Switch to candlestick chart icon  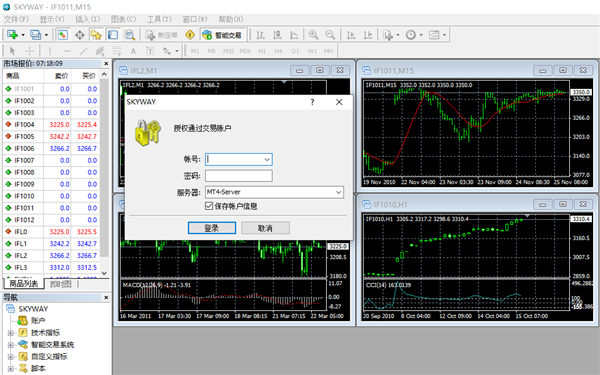click(x=277, y=35)
